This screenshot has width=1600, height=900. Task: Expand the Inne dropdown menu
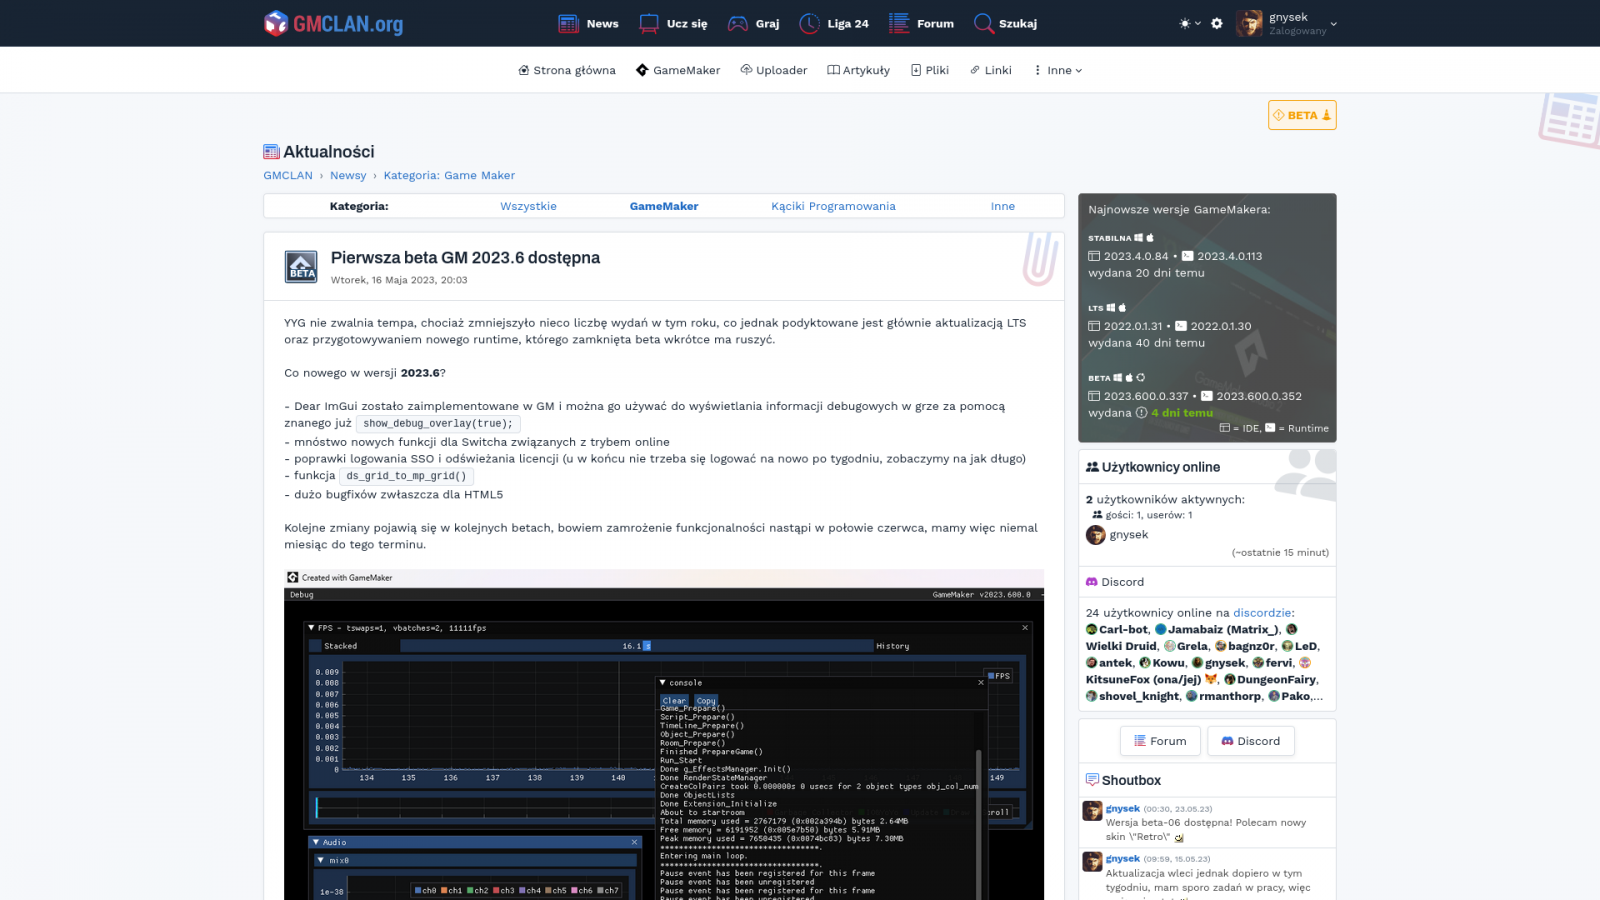pos(1058,70)
